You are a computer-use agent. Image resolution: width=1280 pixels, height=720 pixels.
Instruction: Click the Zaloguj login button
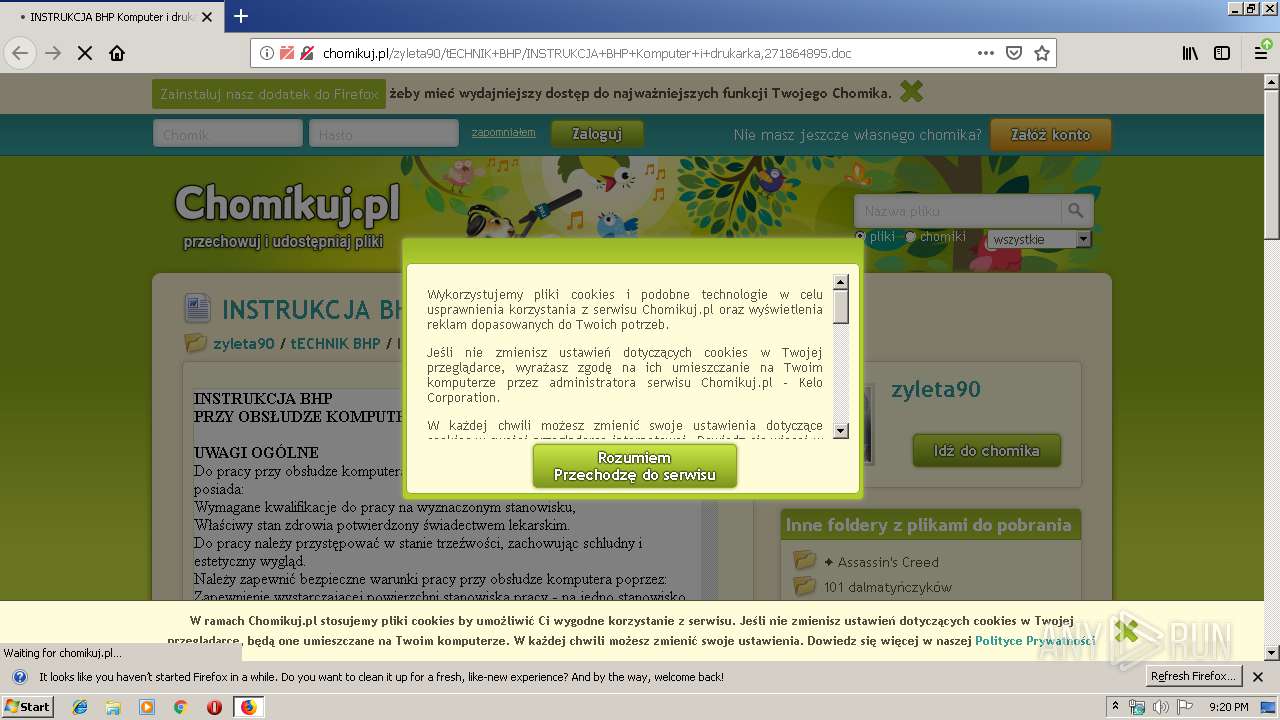click(x=597, y=134)
